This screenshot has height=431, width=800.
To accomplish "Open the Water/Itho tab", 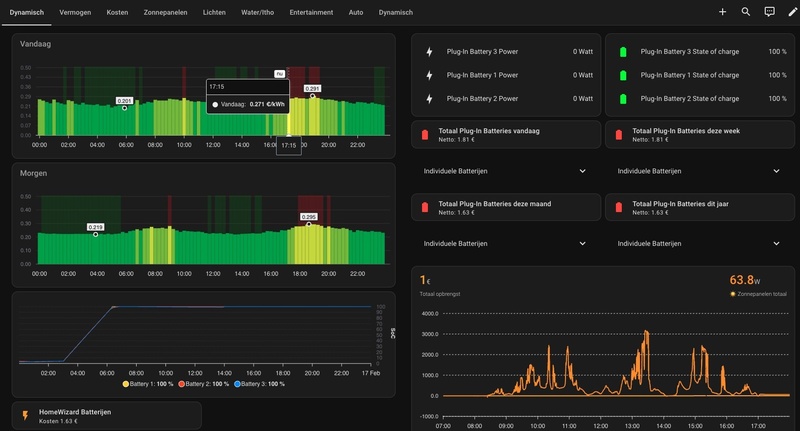I will [258, 12].
